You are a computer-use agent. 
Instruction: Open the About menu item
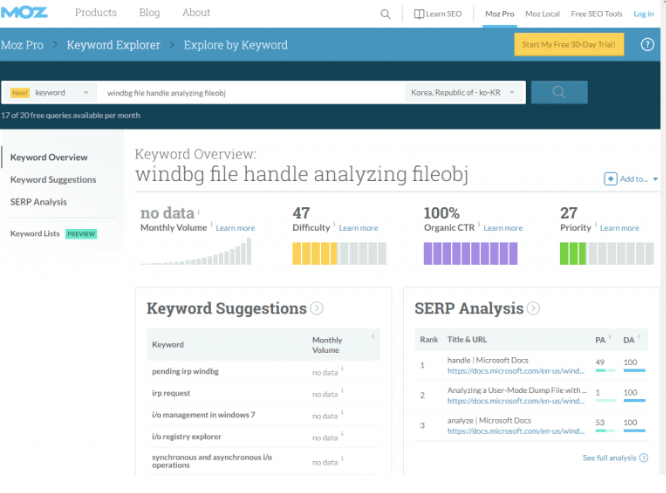[x=196, y=12]
